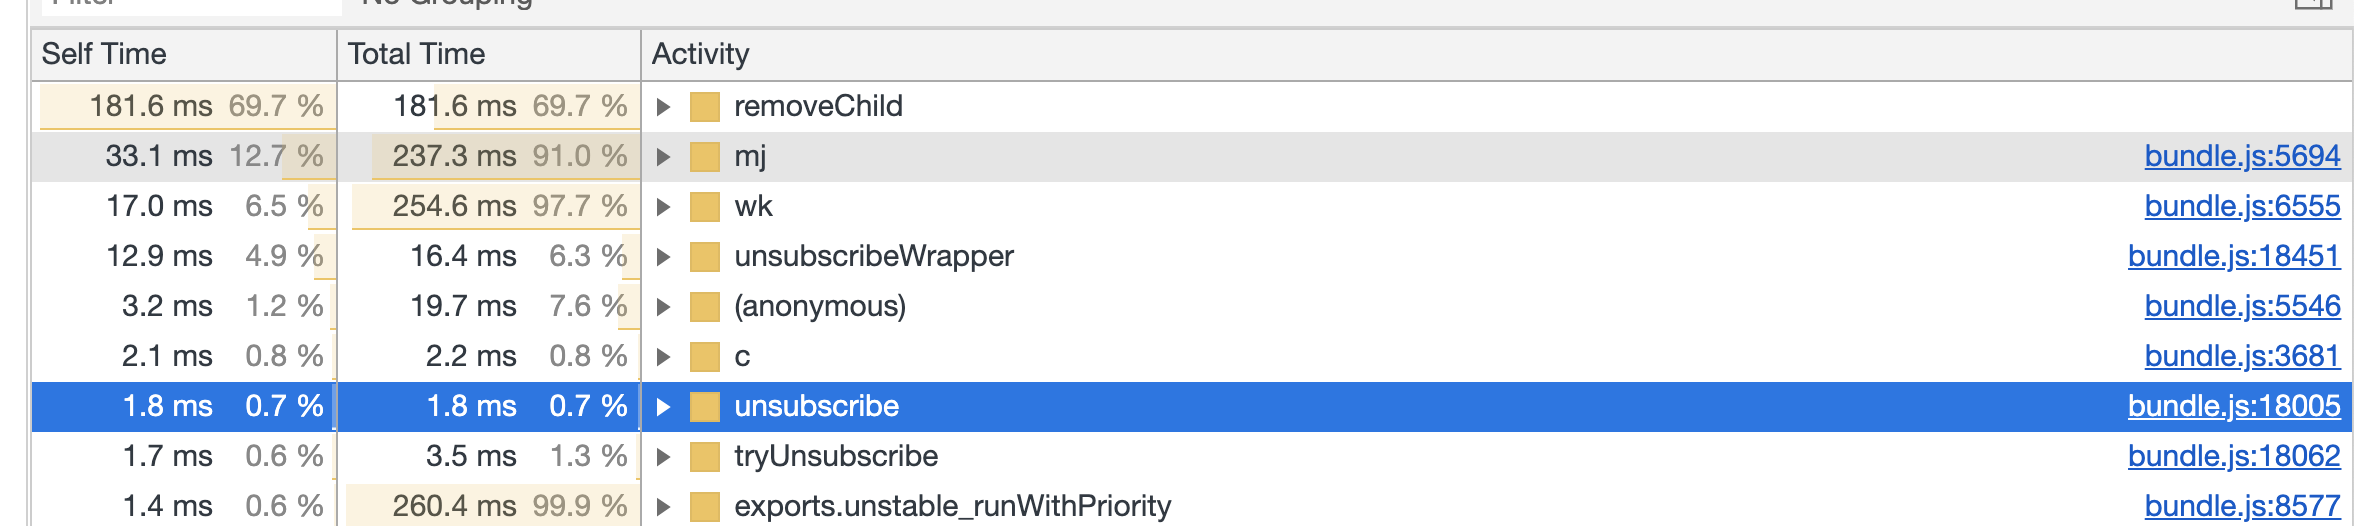
Task: Sort by the Self Time column header
Action: (184, 54)
